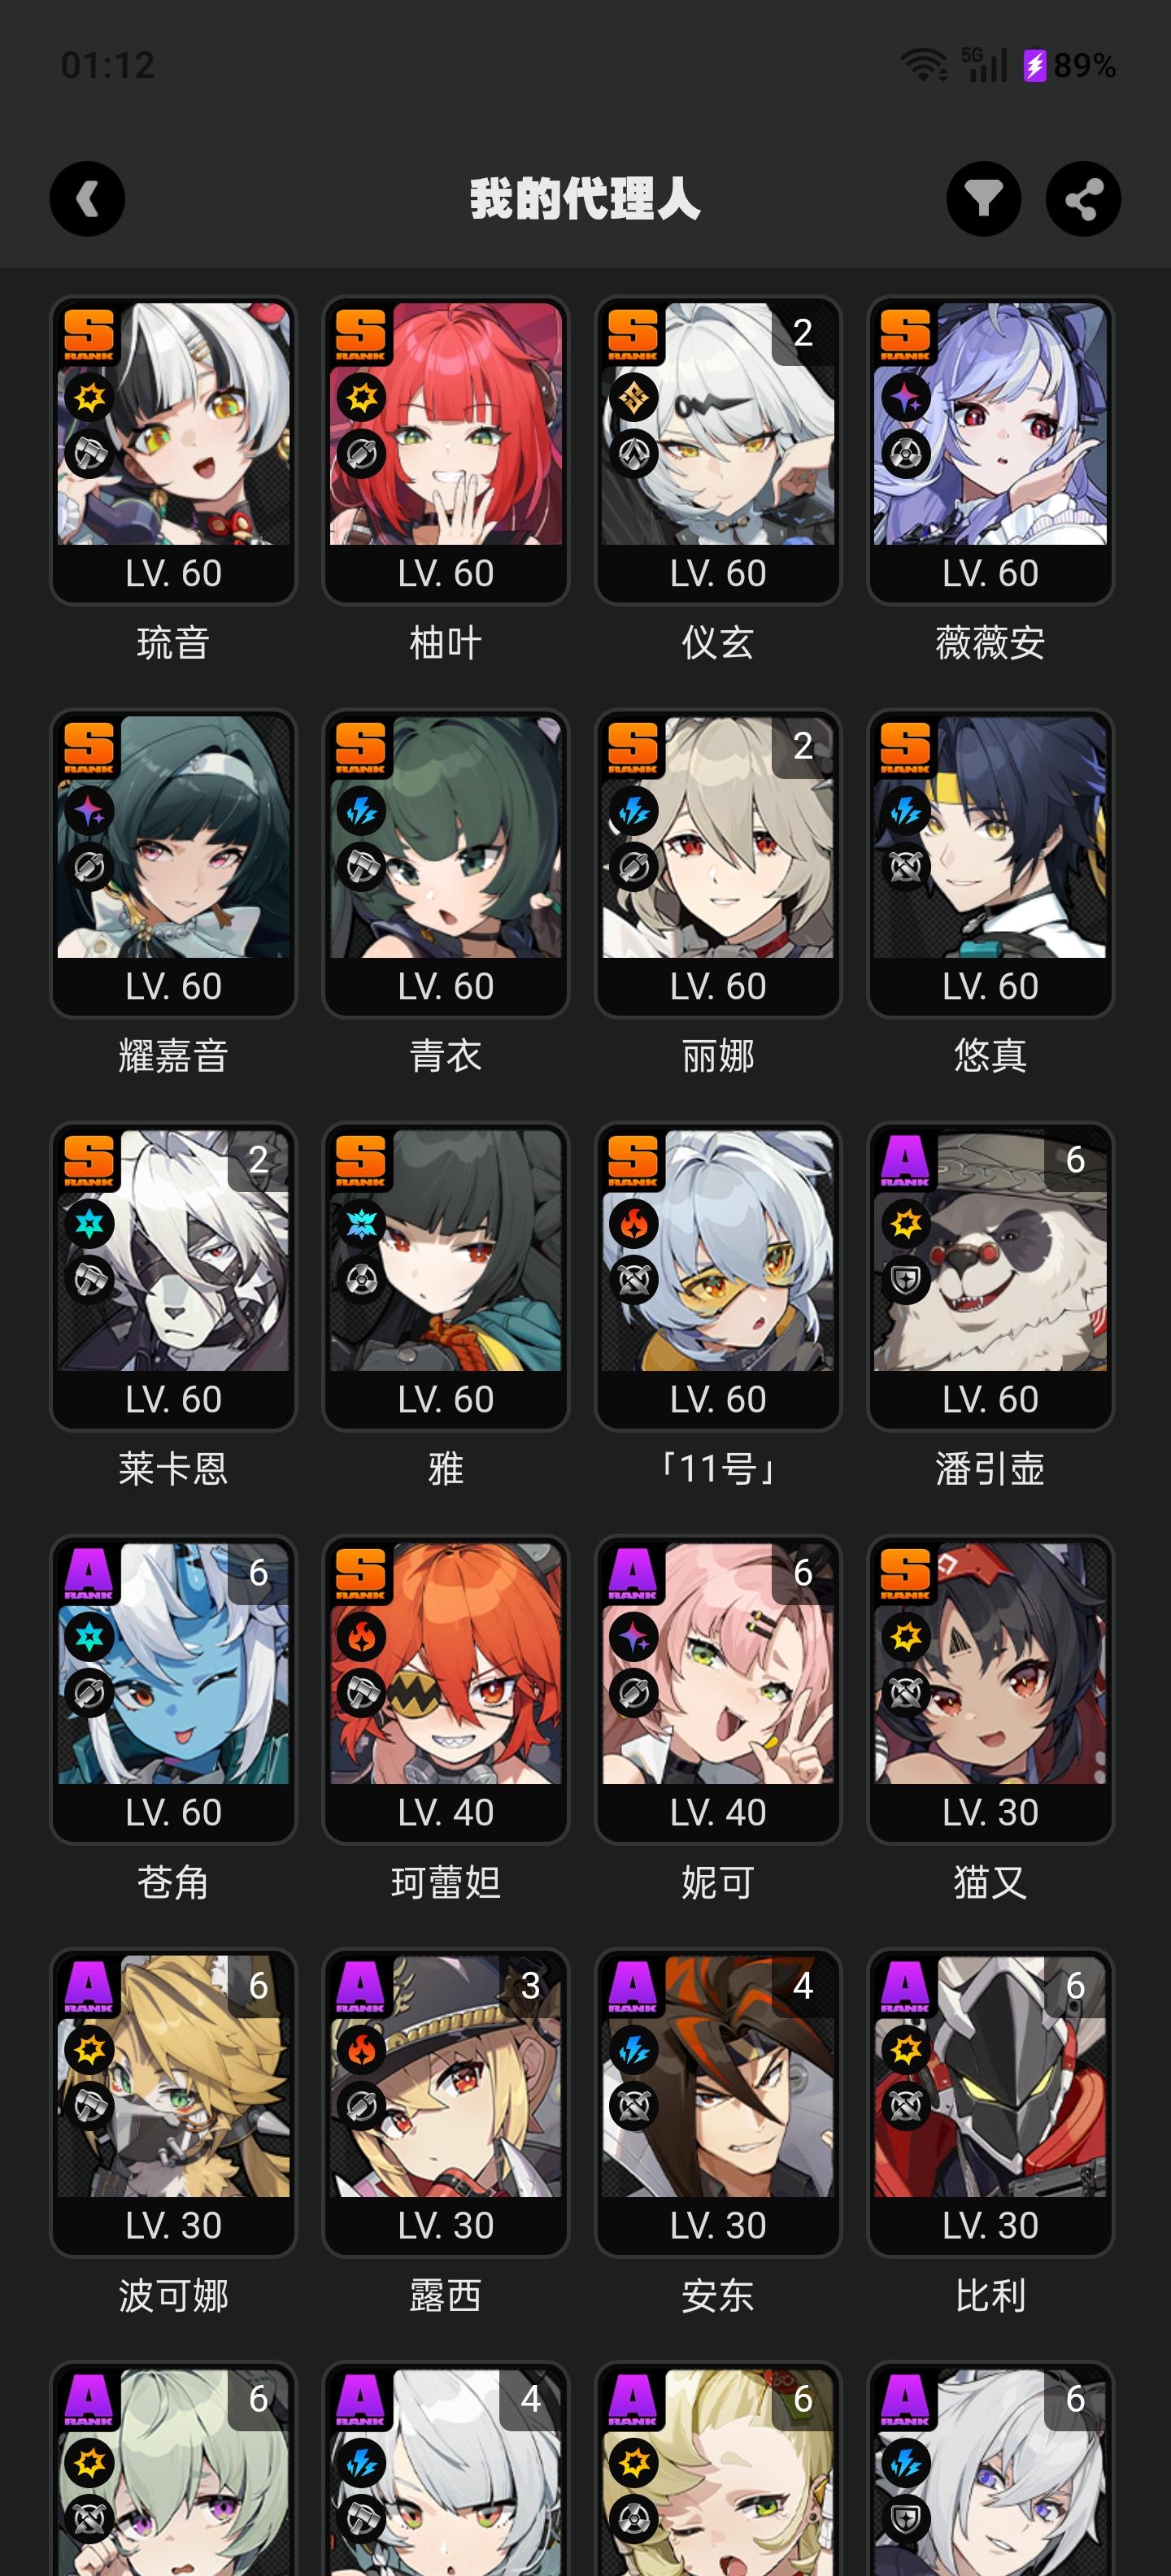Click the 耀嘉音 name label

point(174,1056)
